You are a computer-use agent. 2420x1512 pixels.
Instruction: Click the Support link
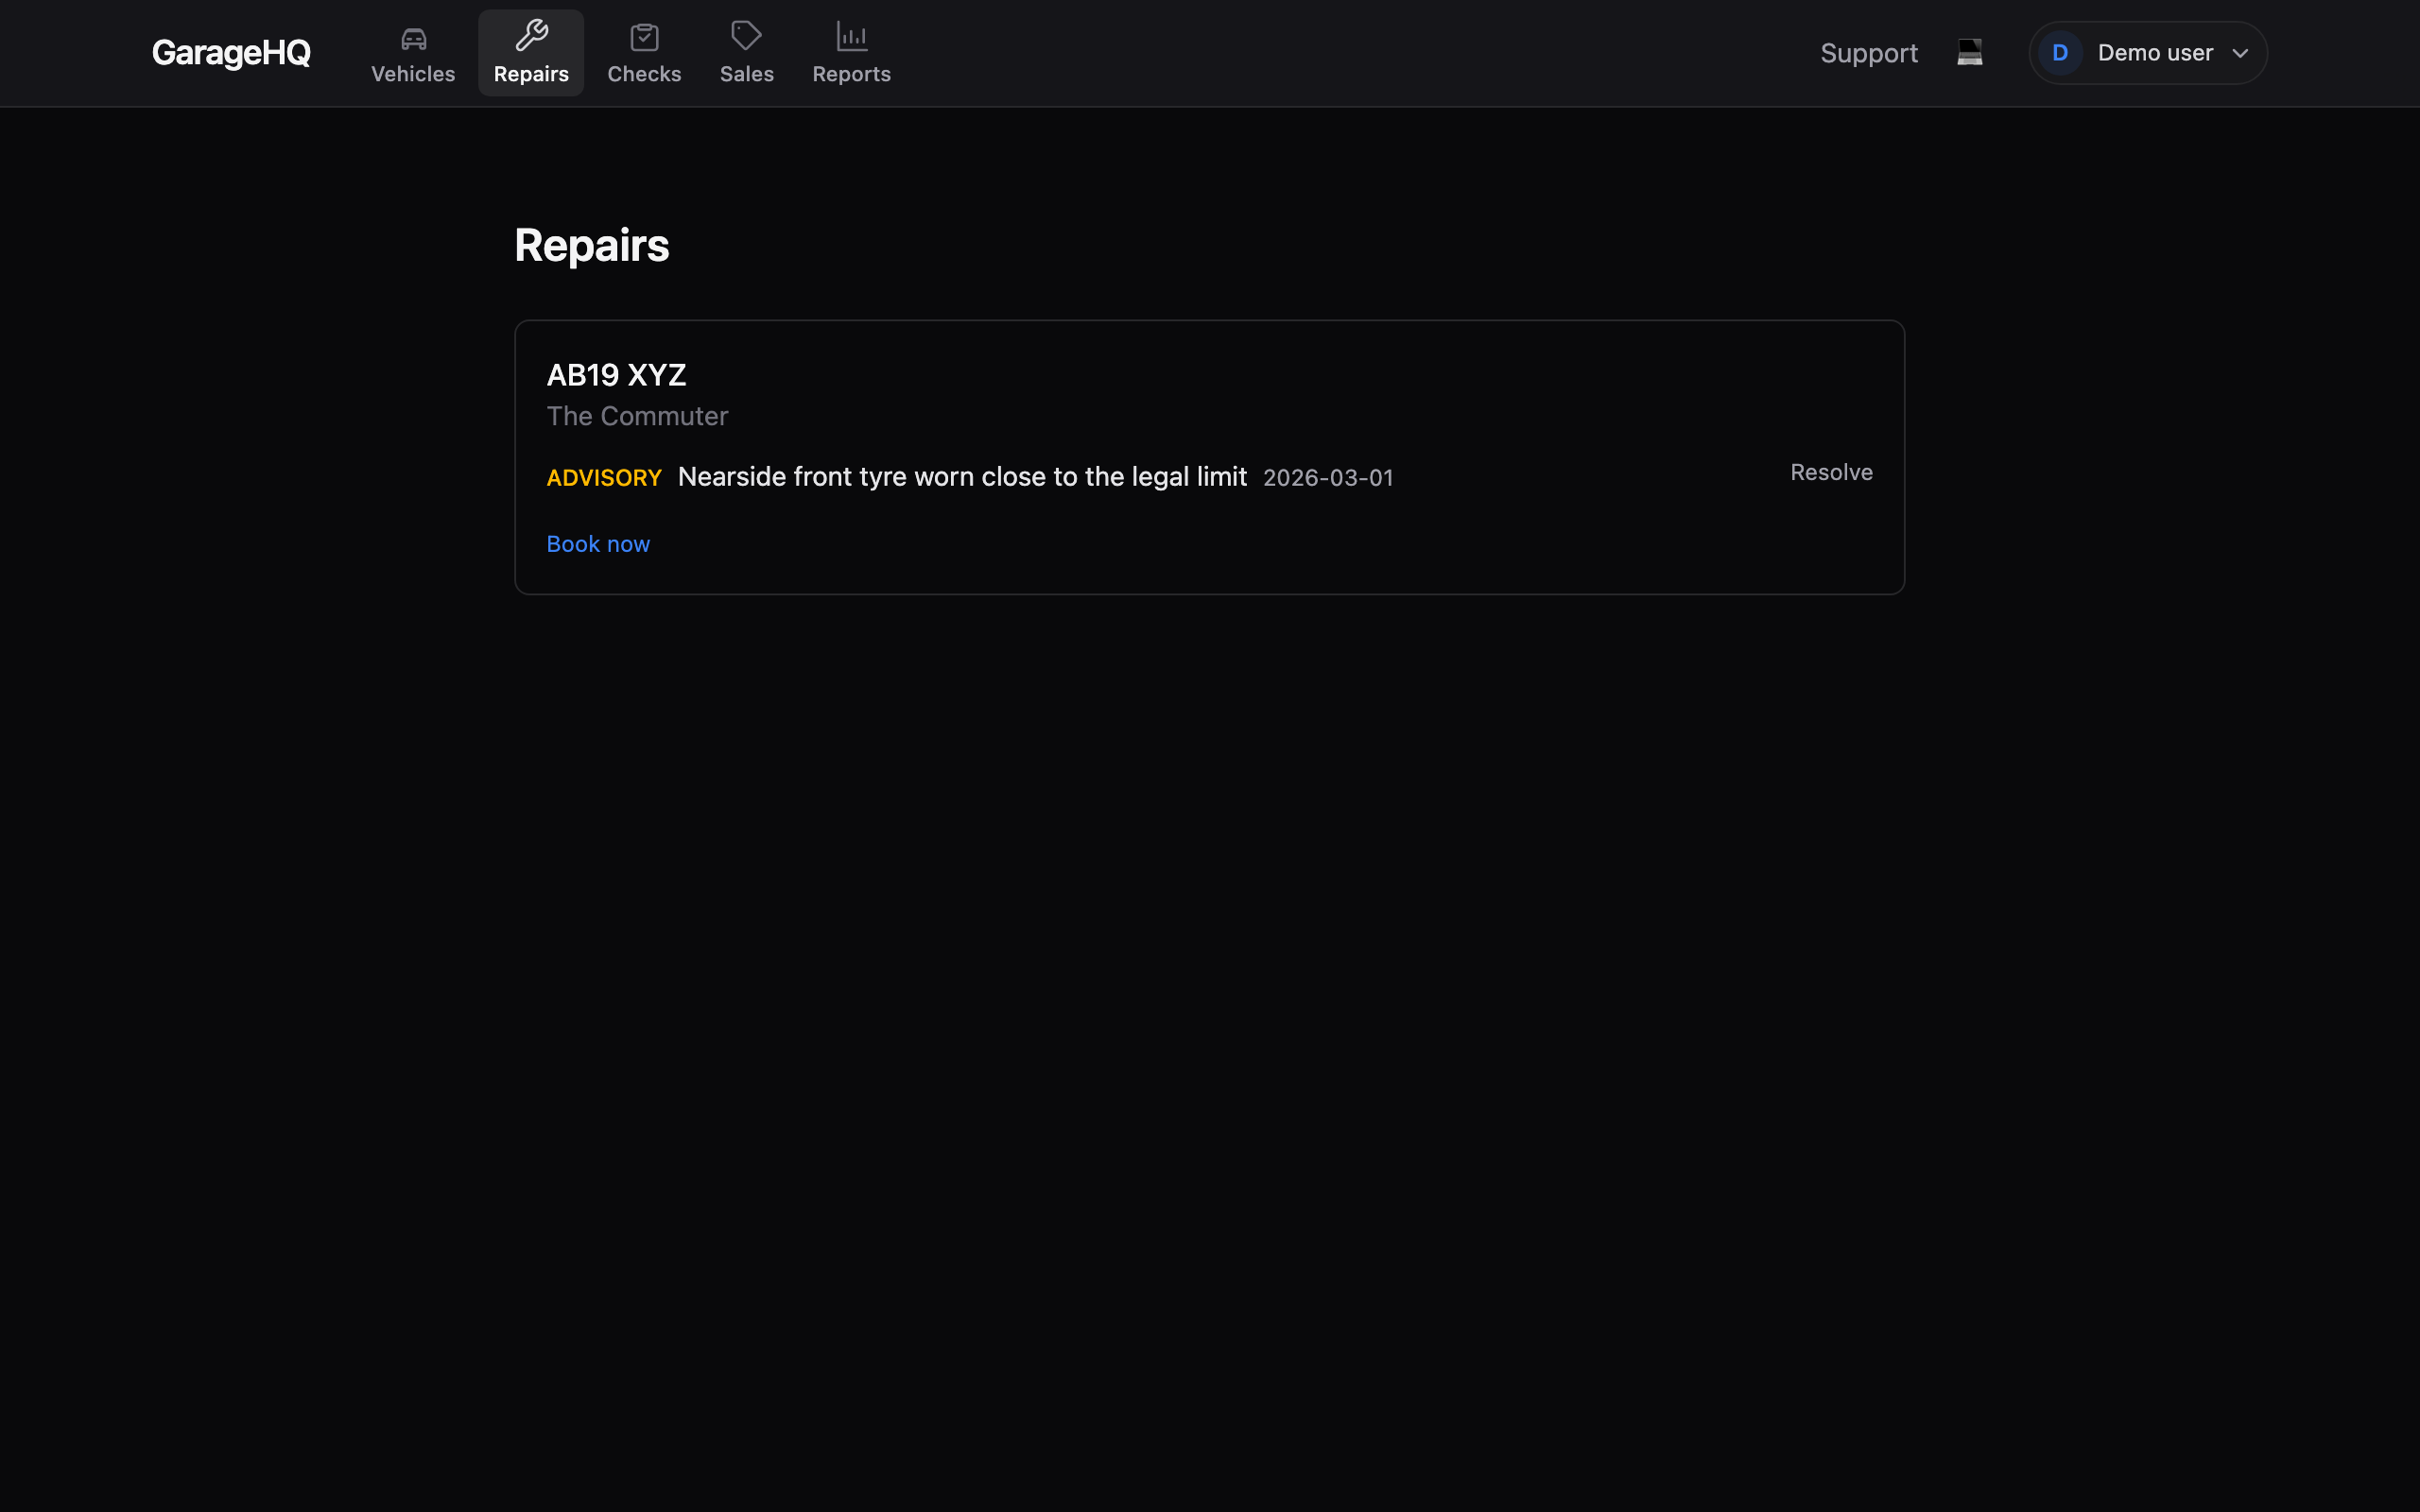click(x=1868, y=53)
